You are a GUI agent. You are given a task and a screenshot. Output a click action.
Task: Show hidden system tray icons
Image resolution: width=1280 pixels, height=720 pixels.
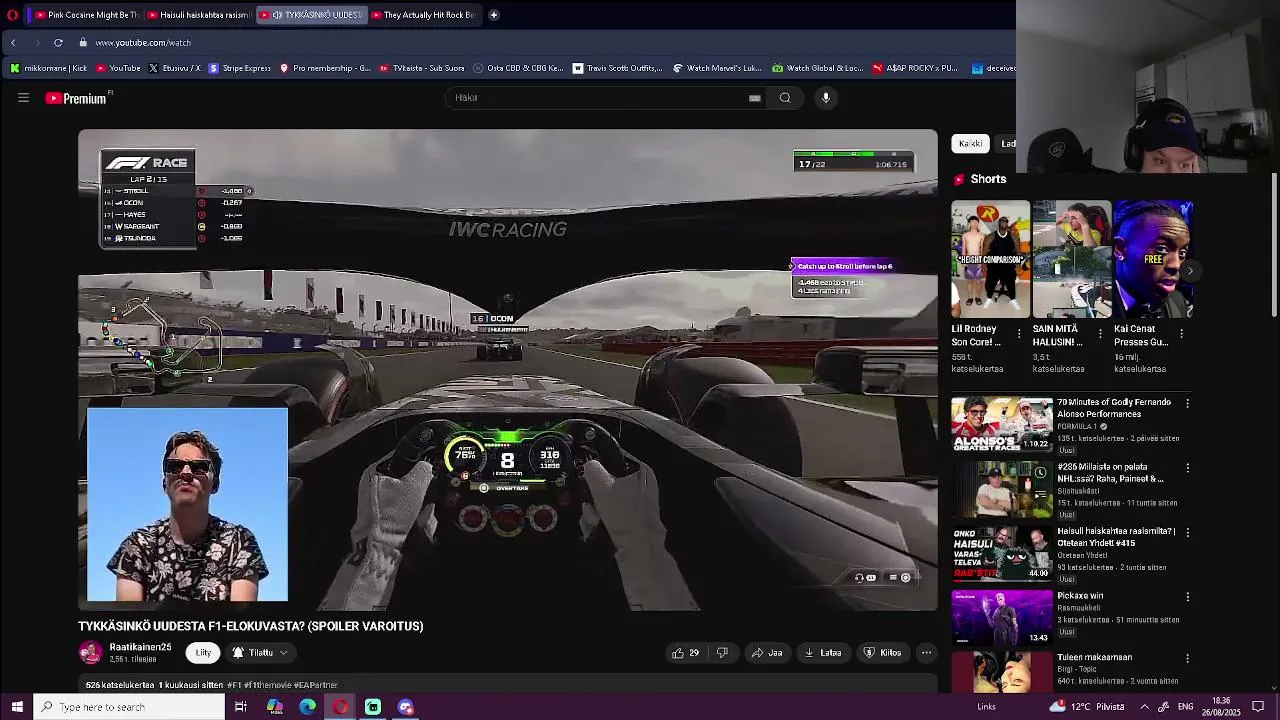(1144, 707)
